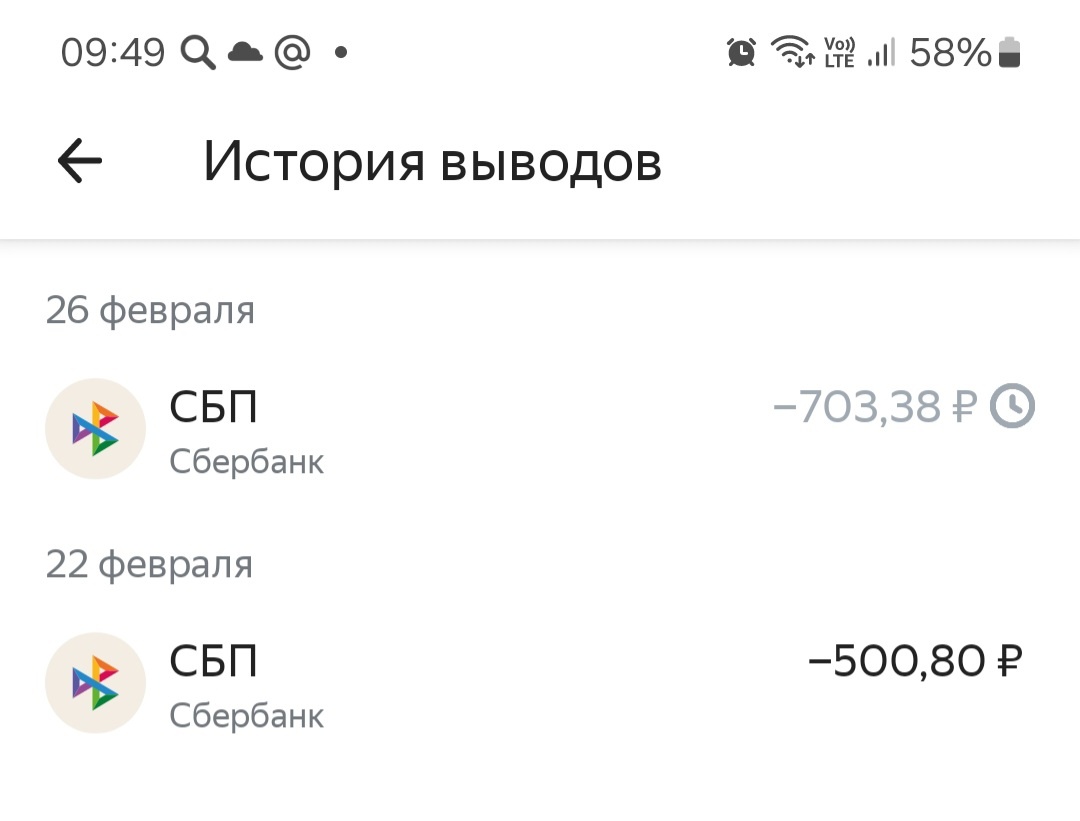The width and height of the screenshot is (1080, 821).
Task: Tap the SBP logo on the 22 февраля withdrawal
Action: [x=95, y=682]
